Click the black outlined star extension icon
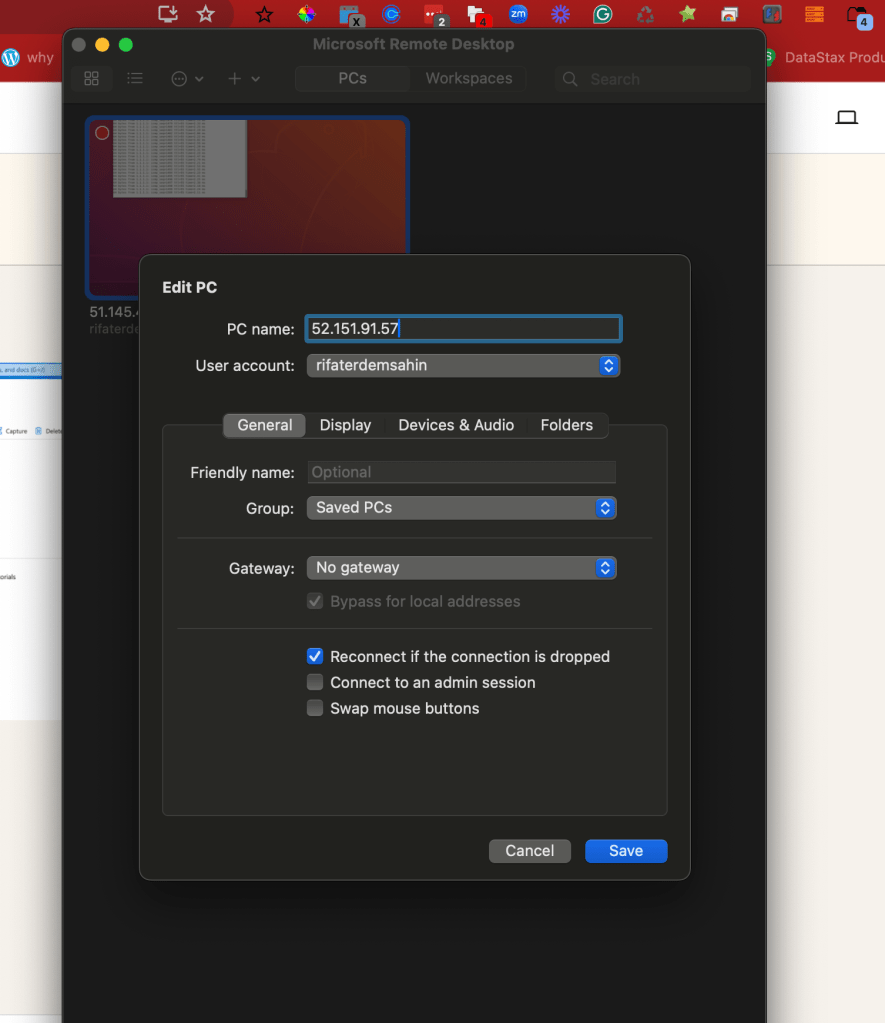 264,14
